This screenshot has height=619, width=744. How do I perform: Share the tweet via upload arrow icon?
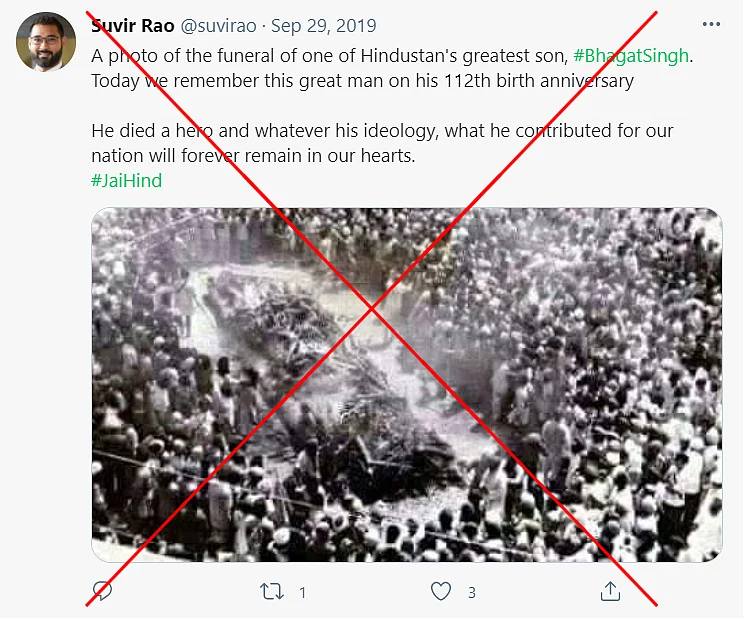point(610,591)
